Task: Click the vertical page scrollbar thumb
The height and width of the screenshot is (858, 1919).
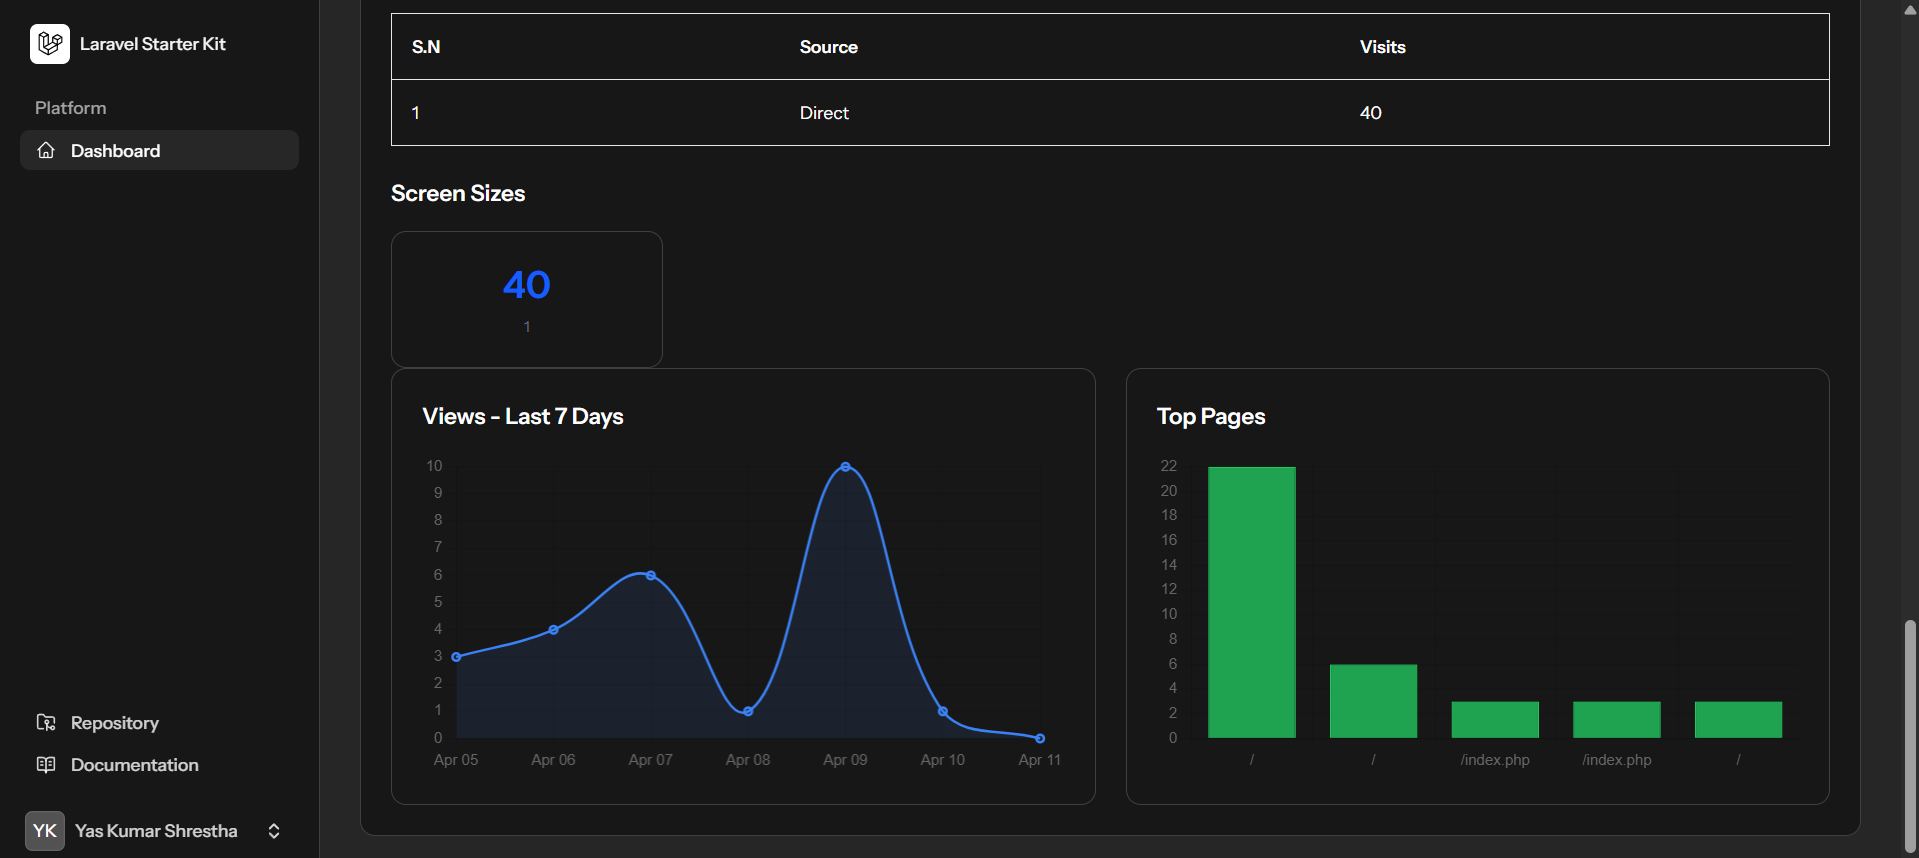Action: (x=1910, y=737)
